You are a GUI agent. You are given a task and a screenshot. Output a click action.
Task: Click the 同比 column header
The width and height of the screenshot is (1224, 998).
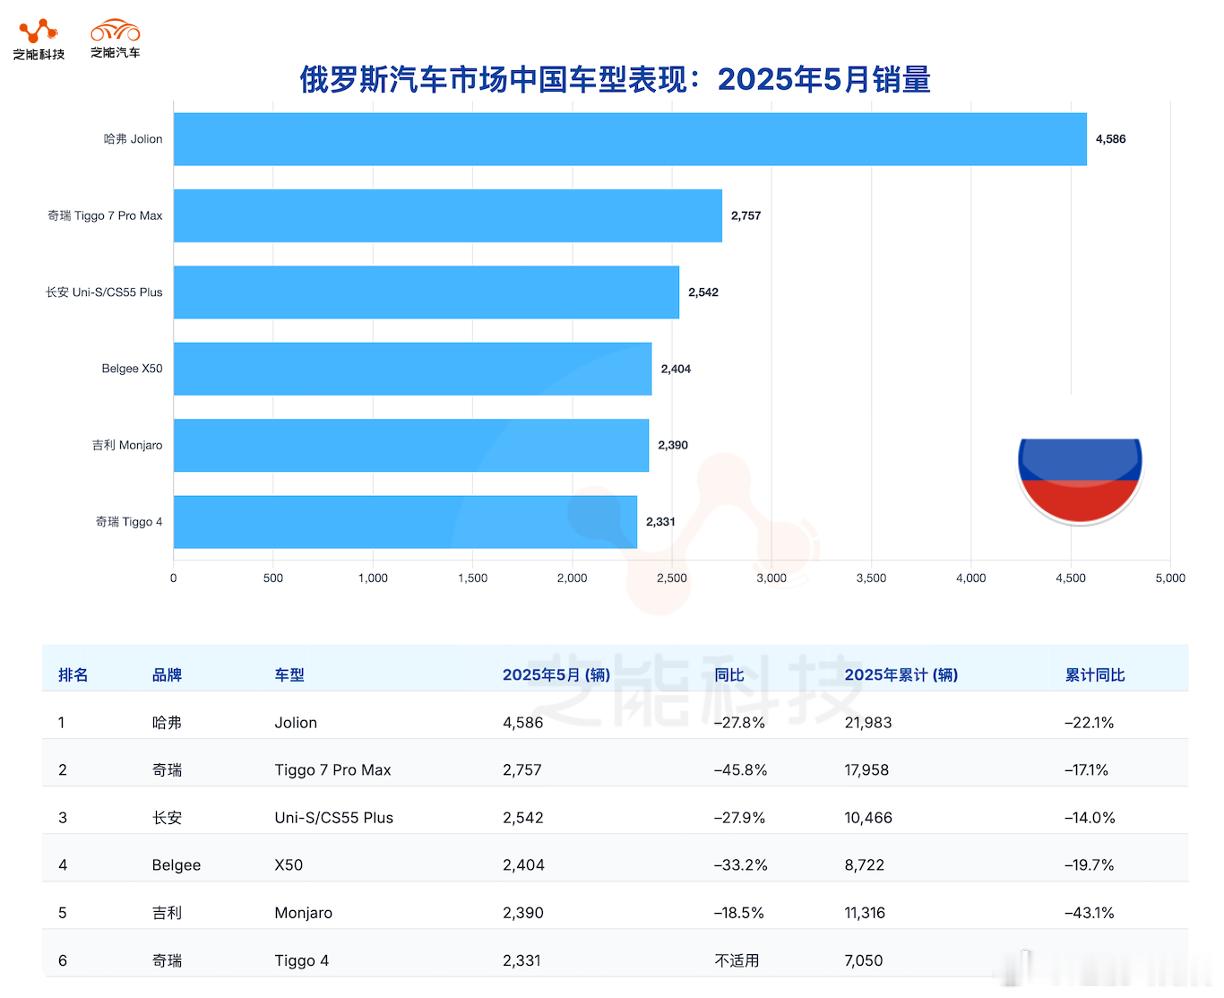pyautogui.click(x=729, y=675)
